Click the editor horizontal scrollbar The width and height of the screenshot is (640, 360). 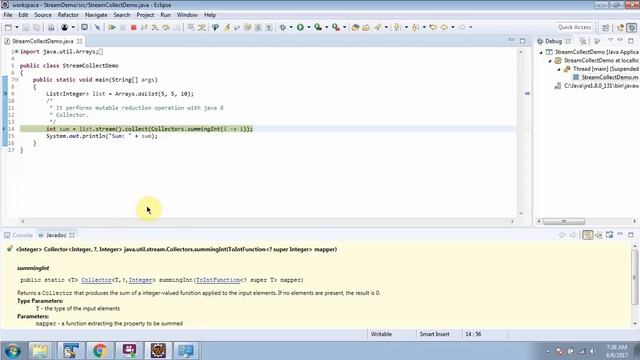(x=267, y=221)
